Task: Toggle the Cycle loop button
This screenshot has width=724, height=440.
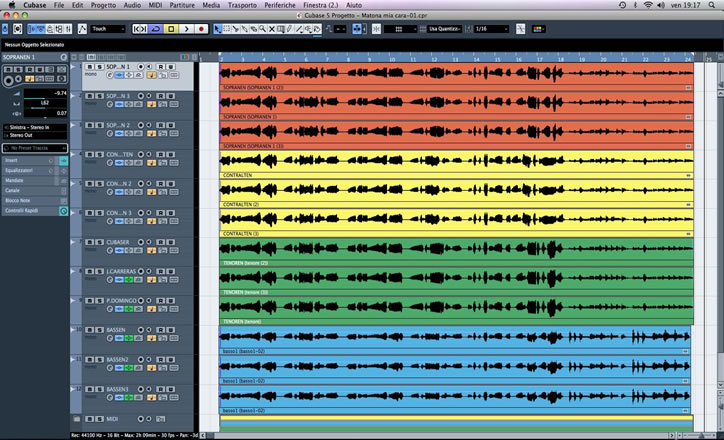Action: (156, 29)
